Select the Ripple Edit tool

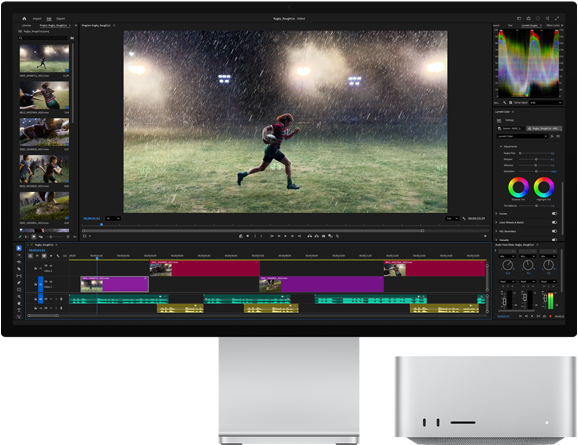pyautogui.click(x=19, y=262)
